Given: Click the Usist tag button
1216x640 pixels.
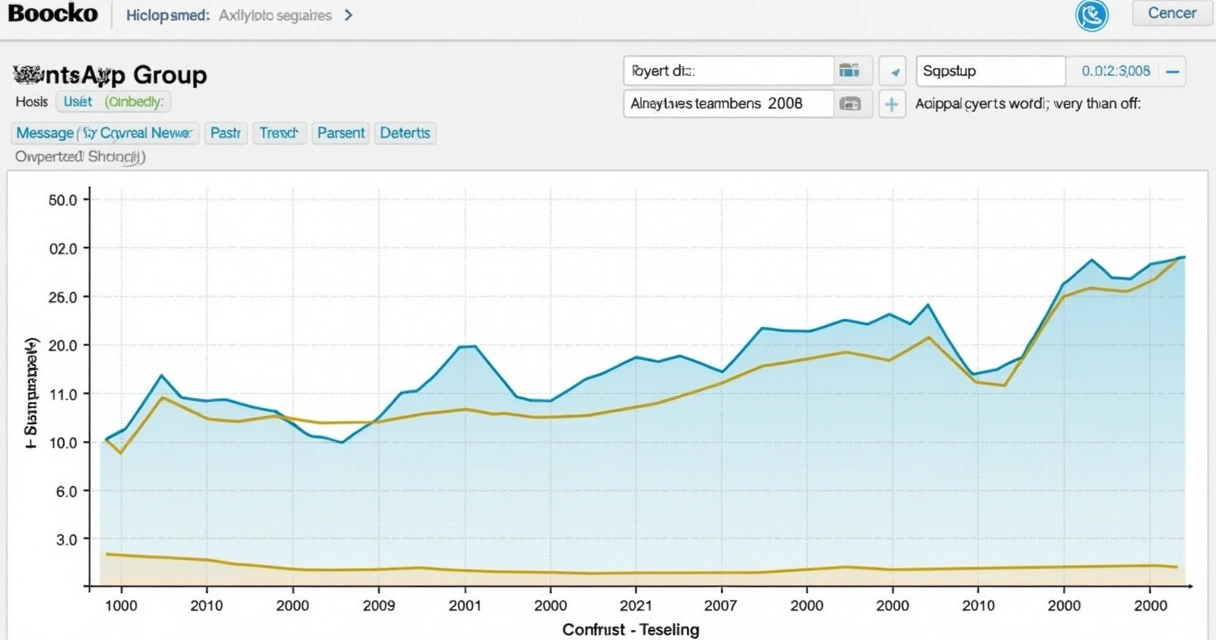Looking at the screenshot, I should [77, 101].
